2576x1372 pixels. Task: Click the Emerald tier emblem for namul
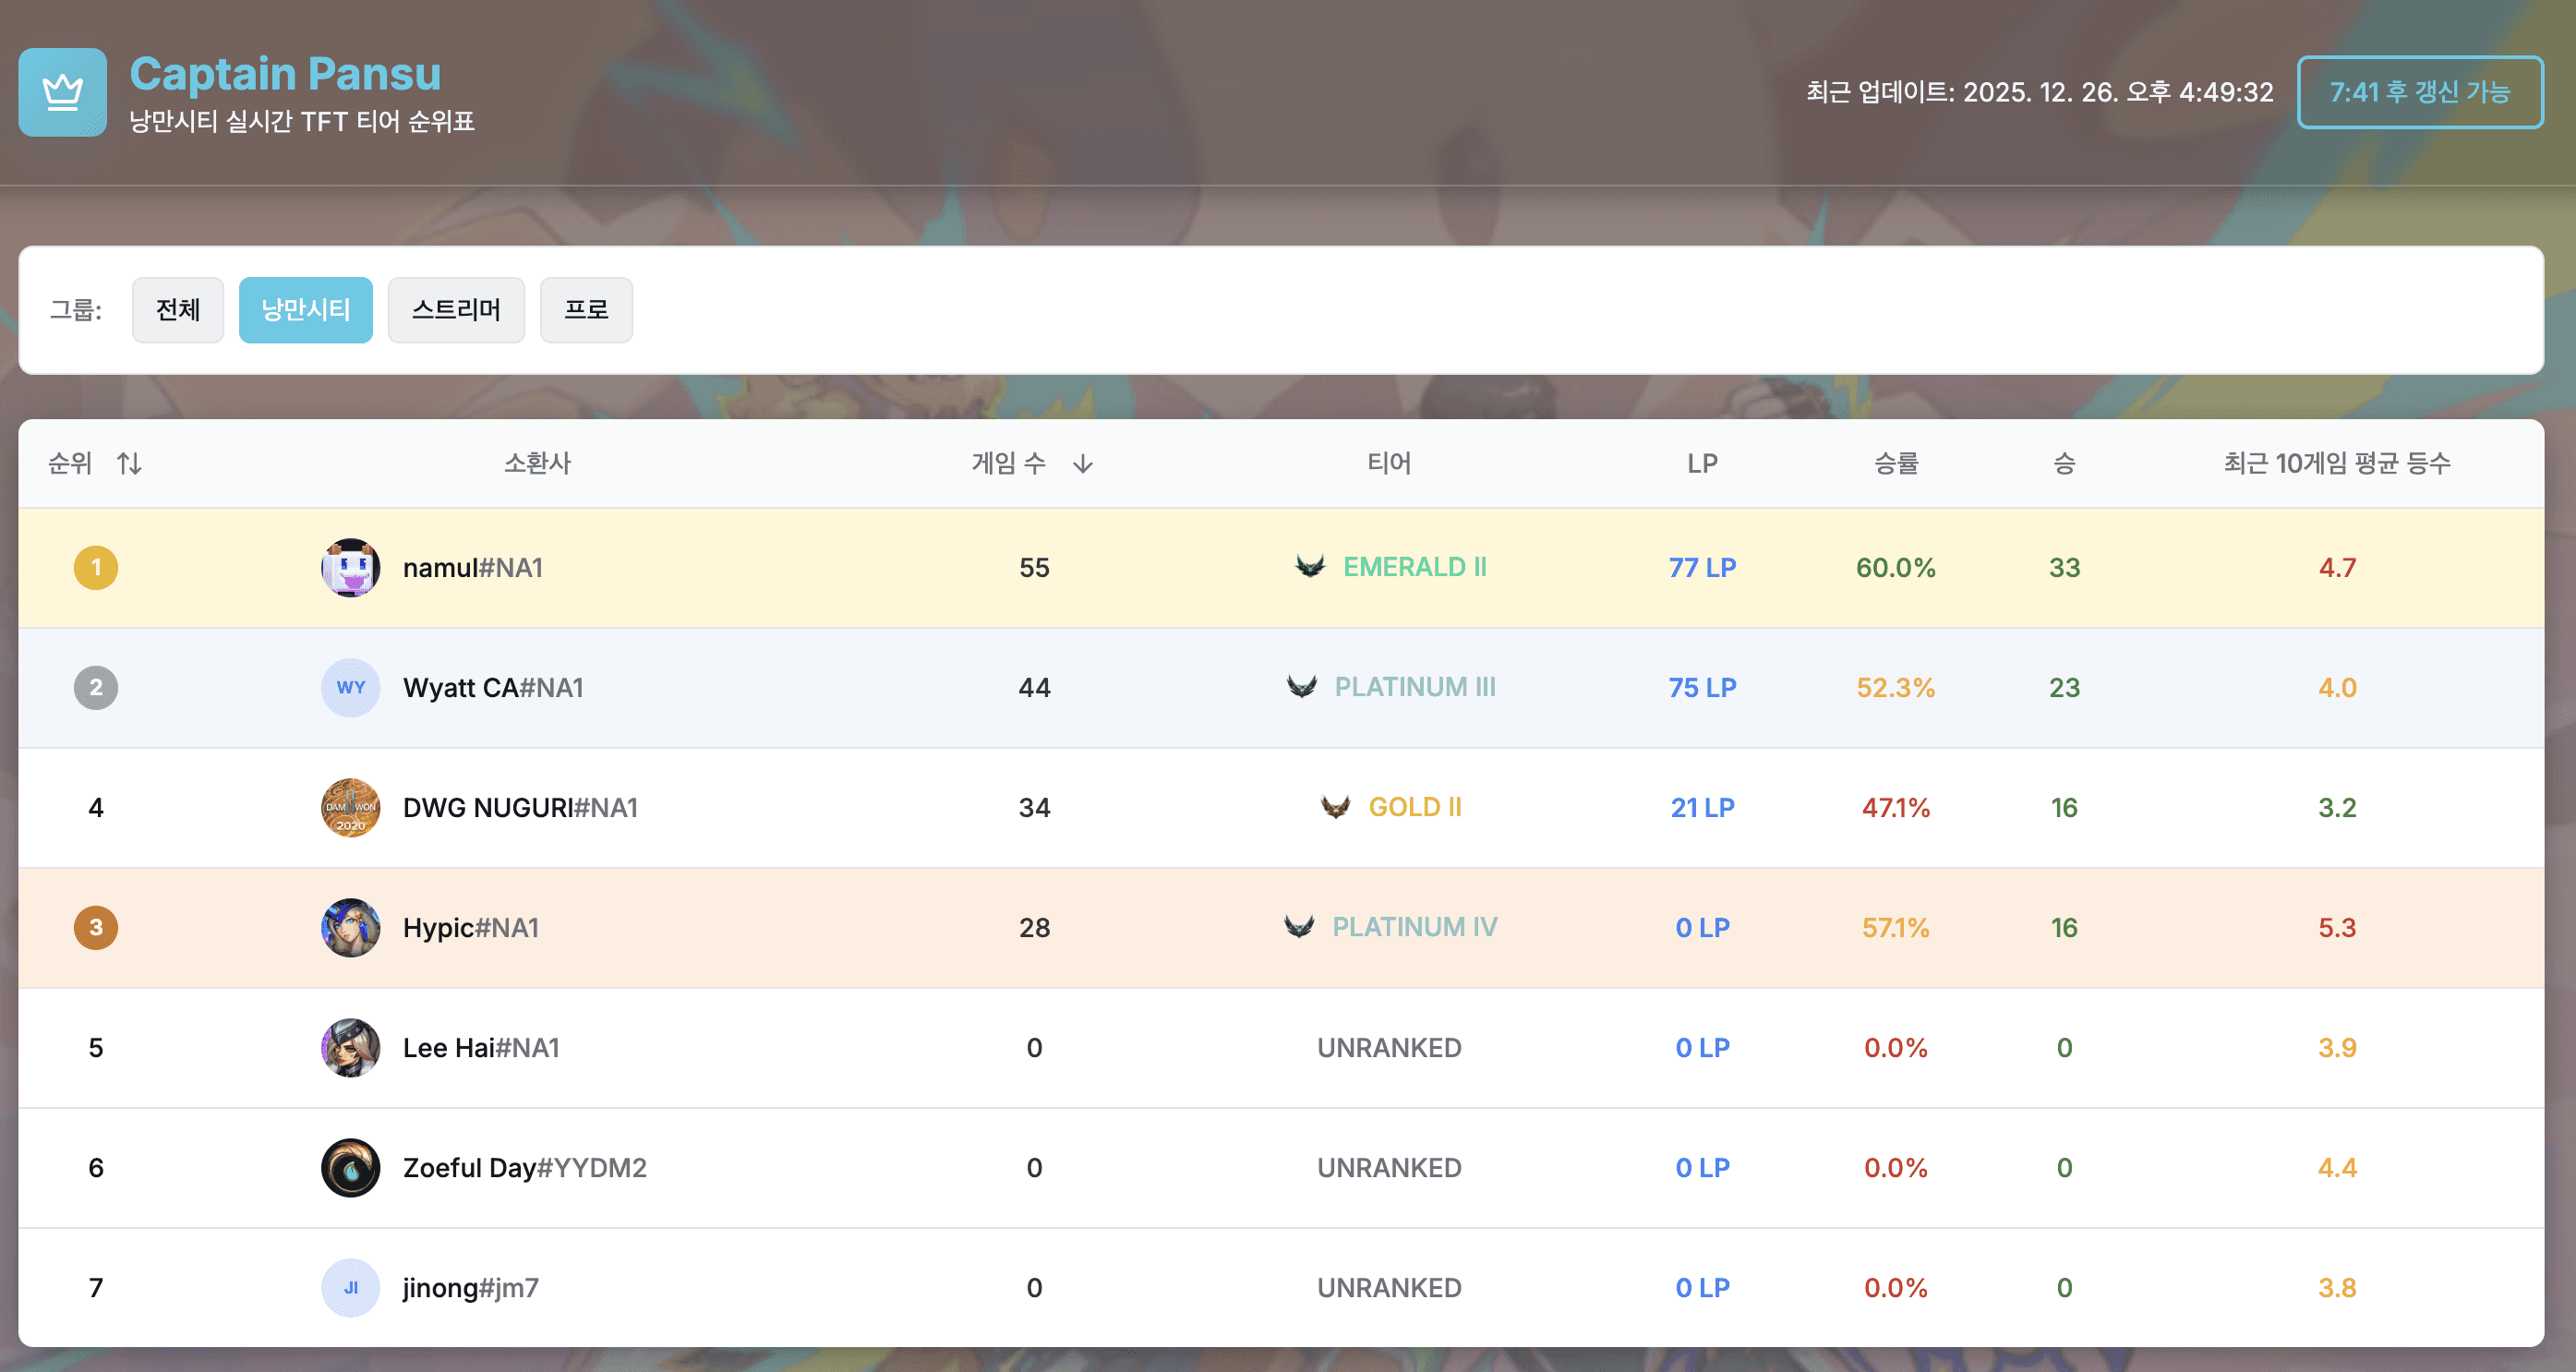pyautogui.click(x=1310, y=567)
